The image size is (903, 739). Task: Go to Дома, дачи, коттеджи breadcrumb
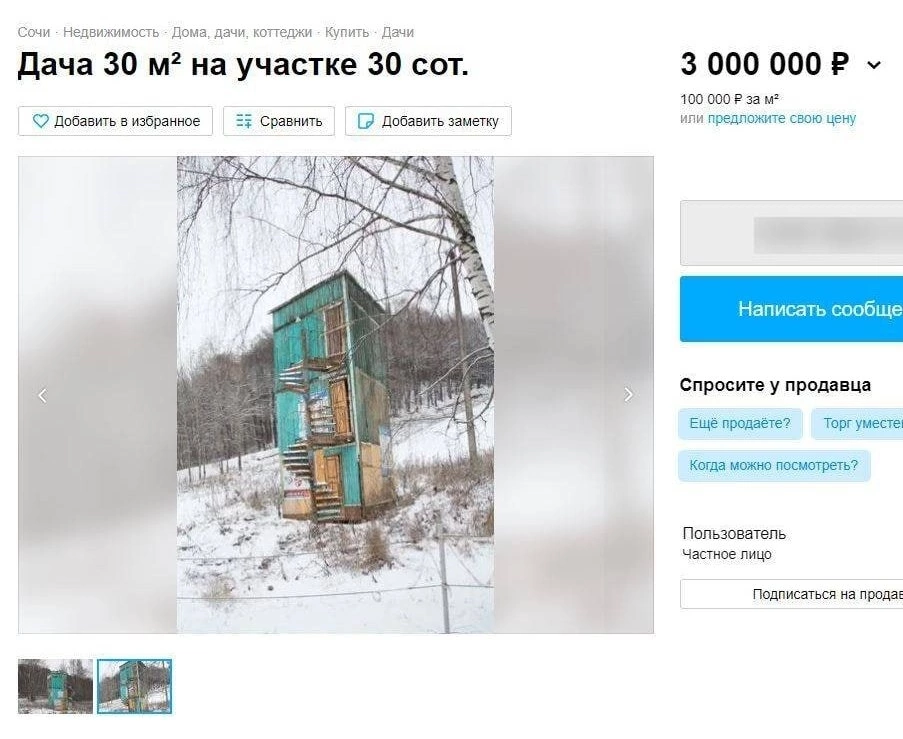click(242, 32)
